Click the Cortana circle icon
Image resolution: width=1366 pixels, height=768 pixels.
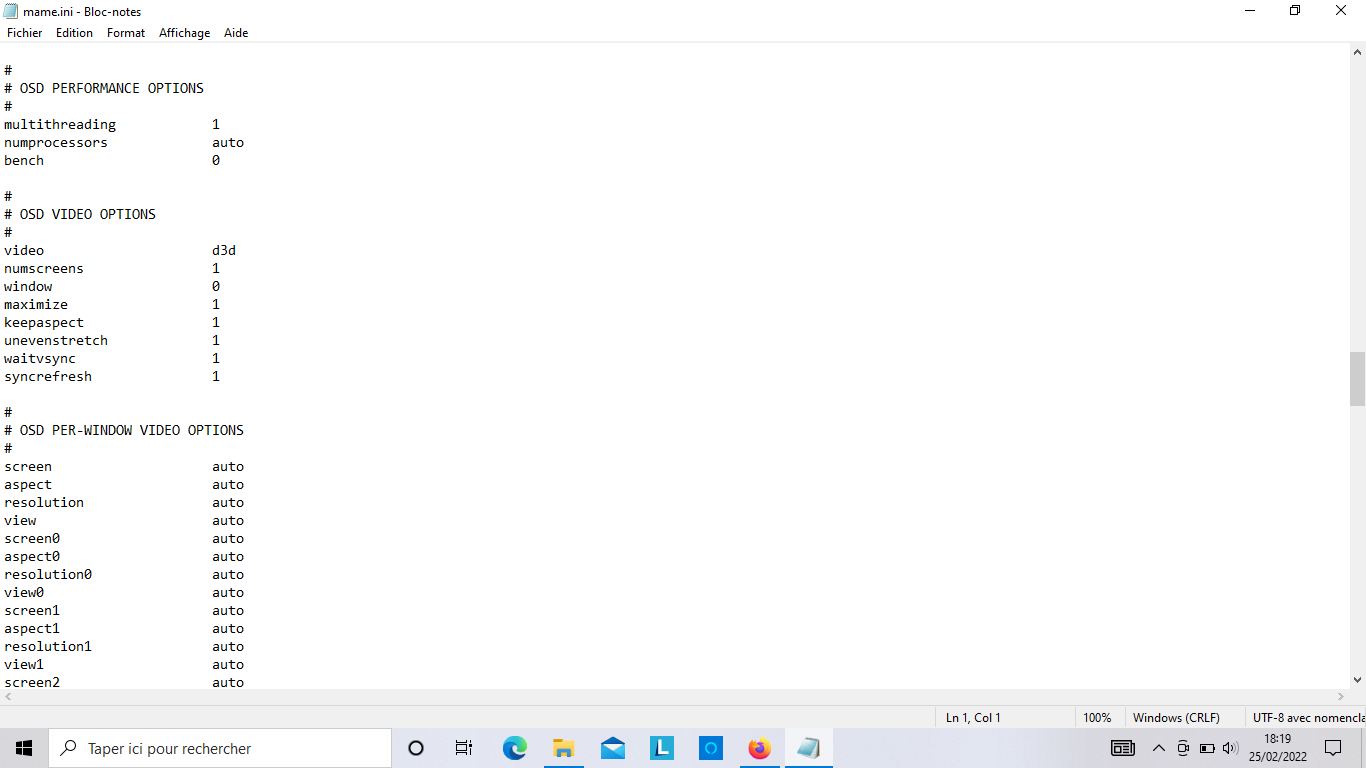pyautogui.click(x=416, y=748)
